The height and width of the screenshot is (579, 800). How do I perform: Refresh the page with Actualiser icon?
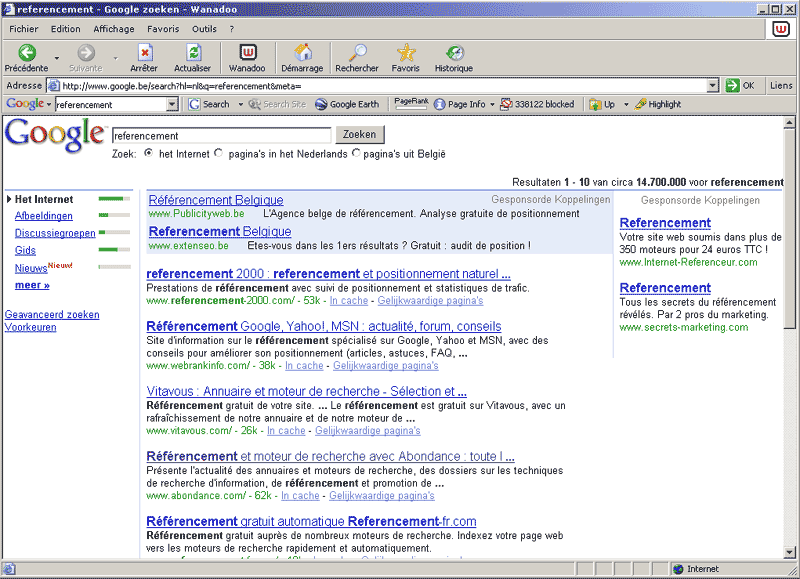click(193, 53)
